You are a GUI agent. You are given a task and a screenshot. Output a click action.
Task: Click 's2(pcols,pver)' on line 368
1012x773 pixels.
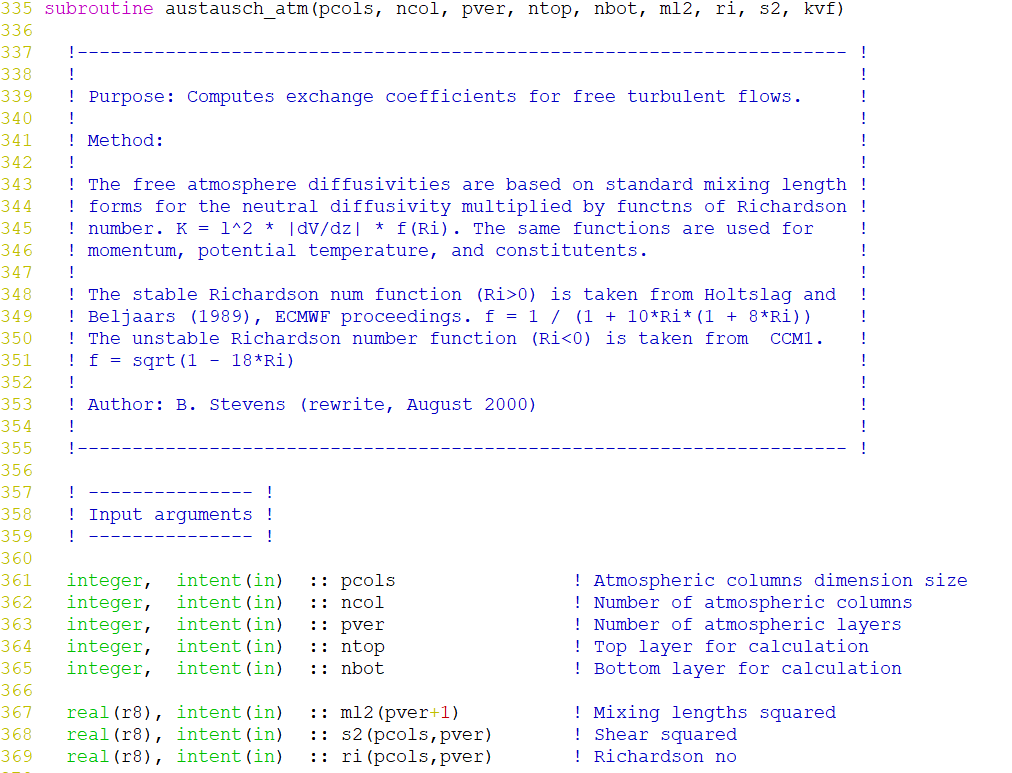point(416,734)
